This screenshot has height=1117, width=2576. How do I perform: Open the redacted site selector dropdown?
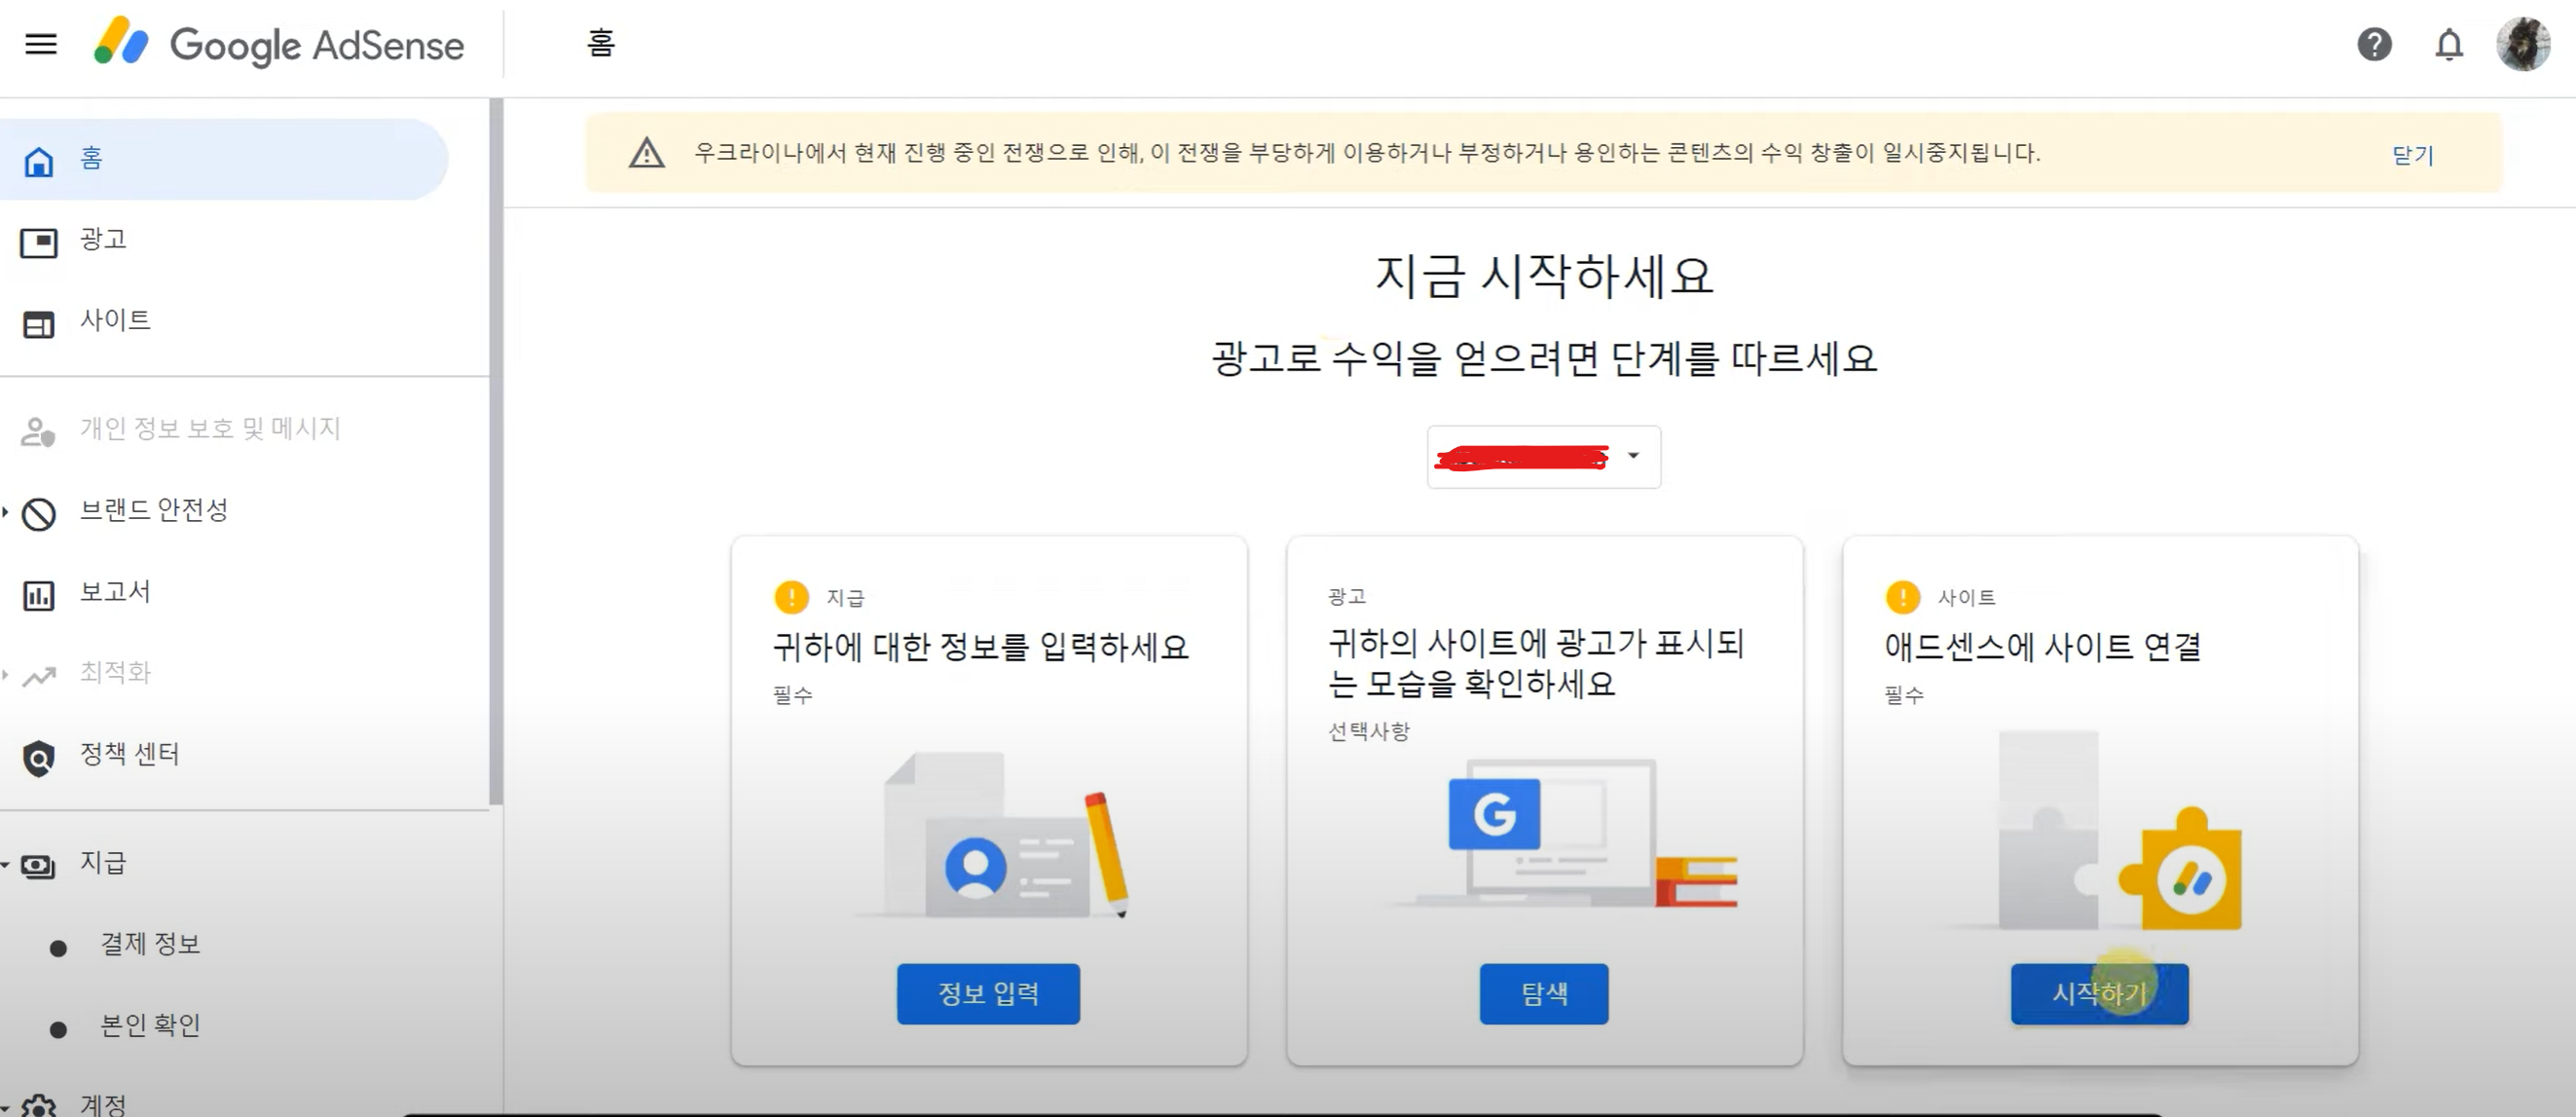1543,457
